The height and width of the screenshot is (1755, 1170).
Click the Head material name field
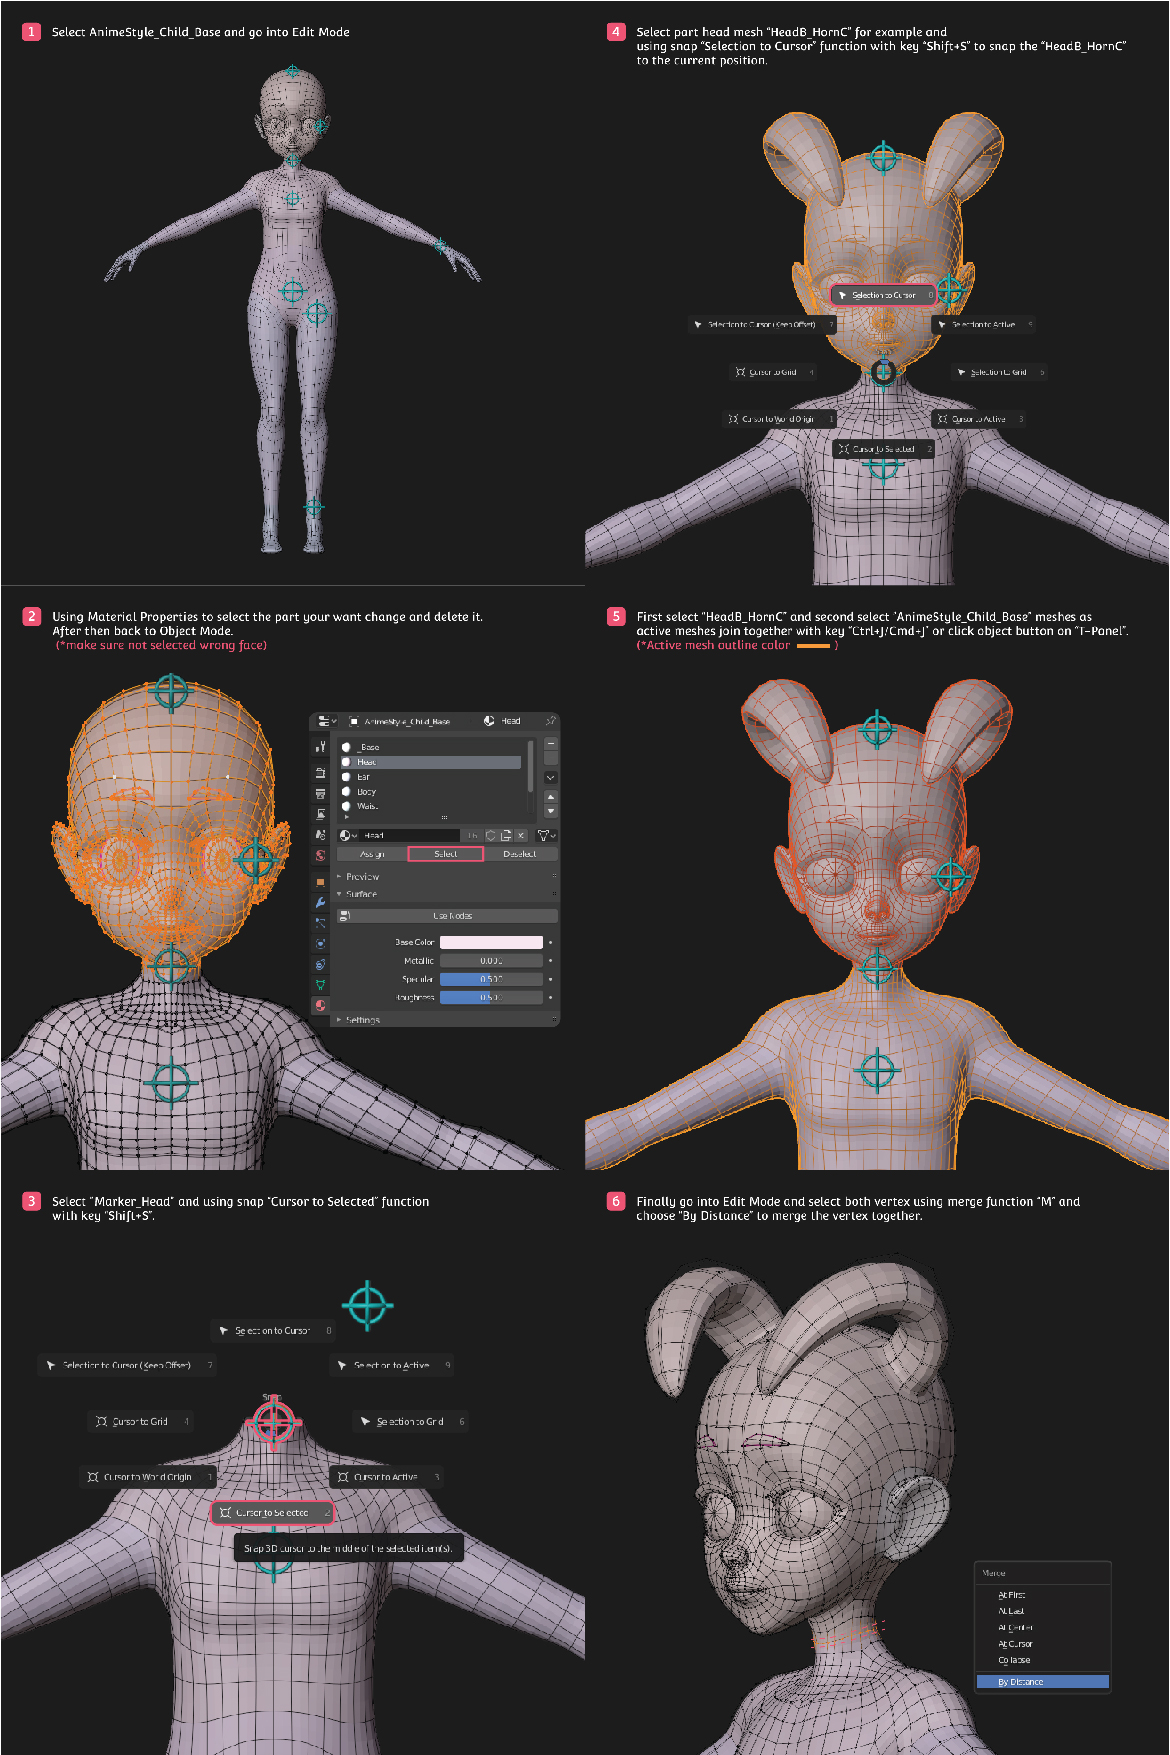click(x=410, y=835)
